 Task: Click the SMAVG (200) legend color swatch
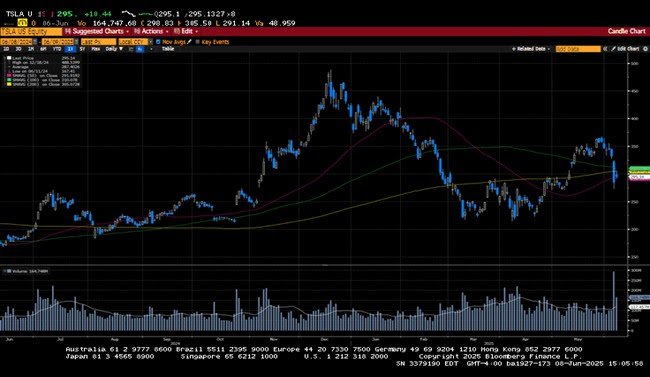tap(9, 84)
